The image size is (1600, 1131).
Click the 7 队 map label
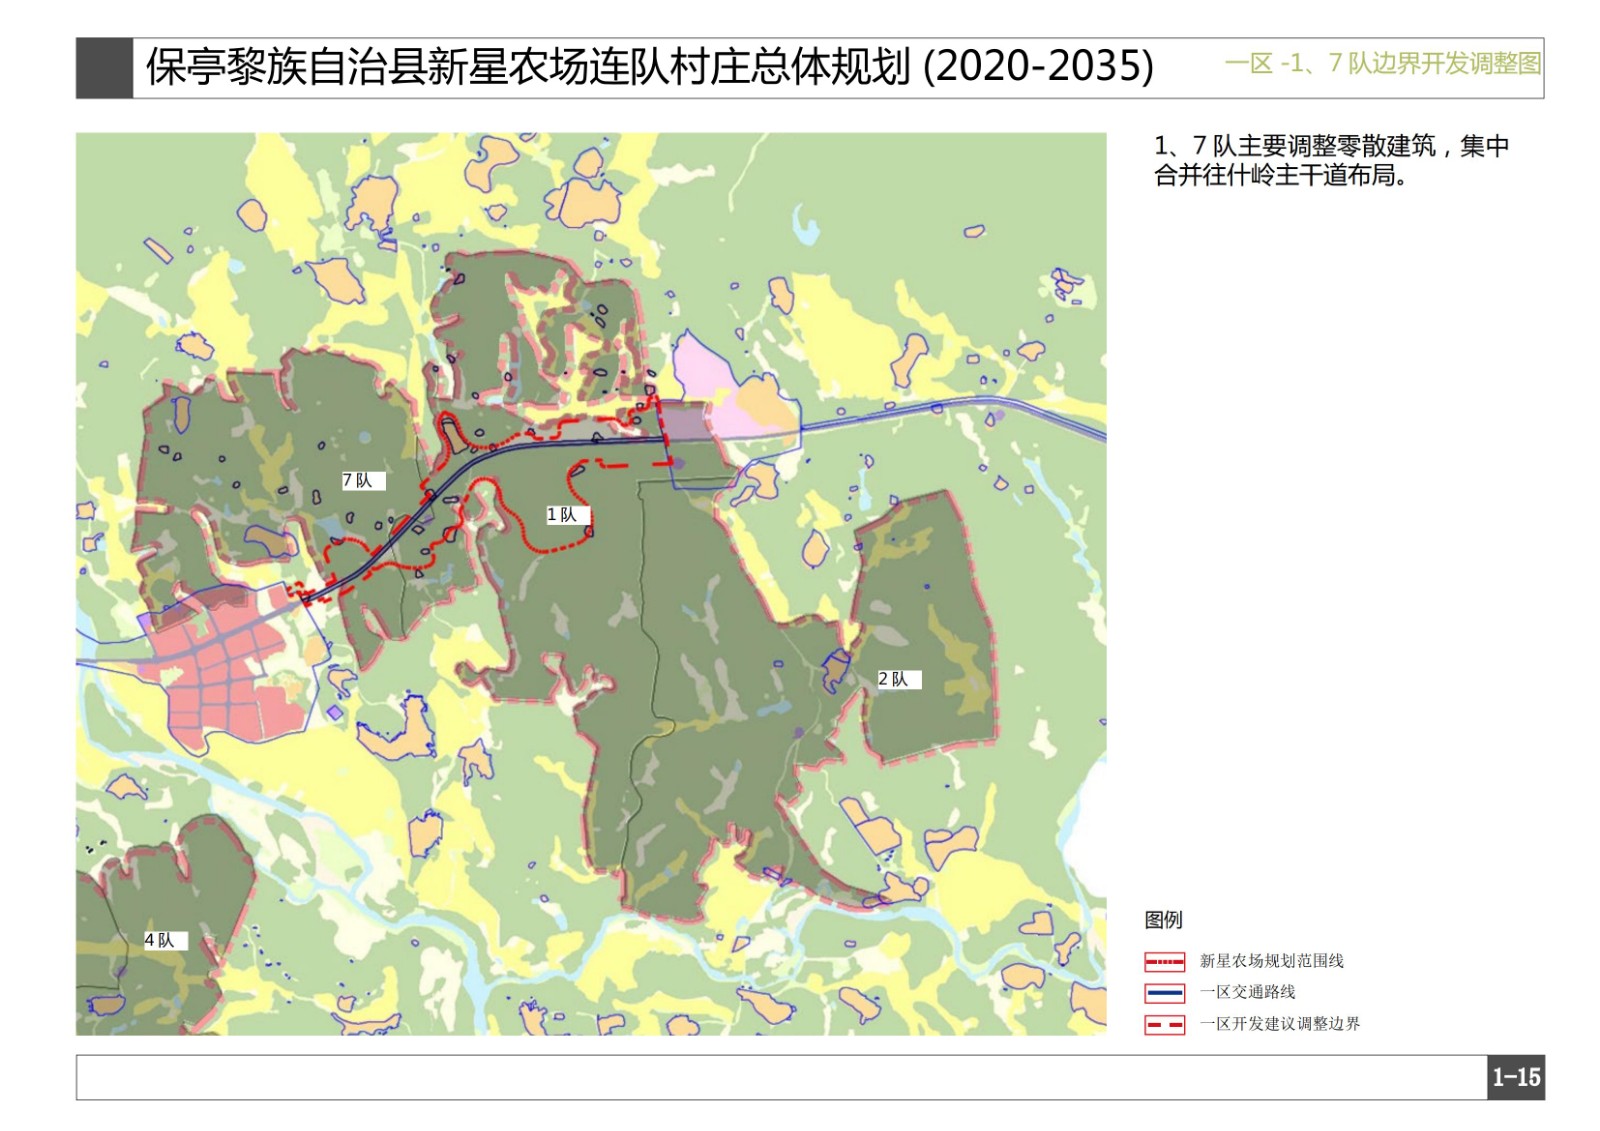pos(358,481)
